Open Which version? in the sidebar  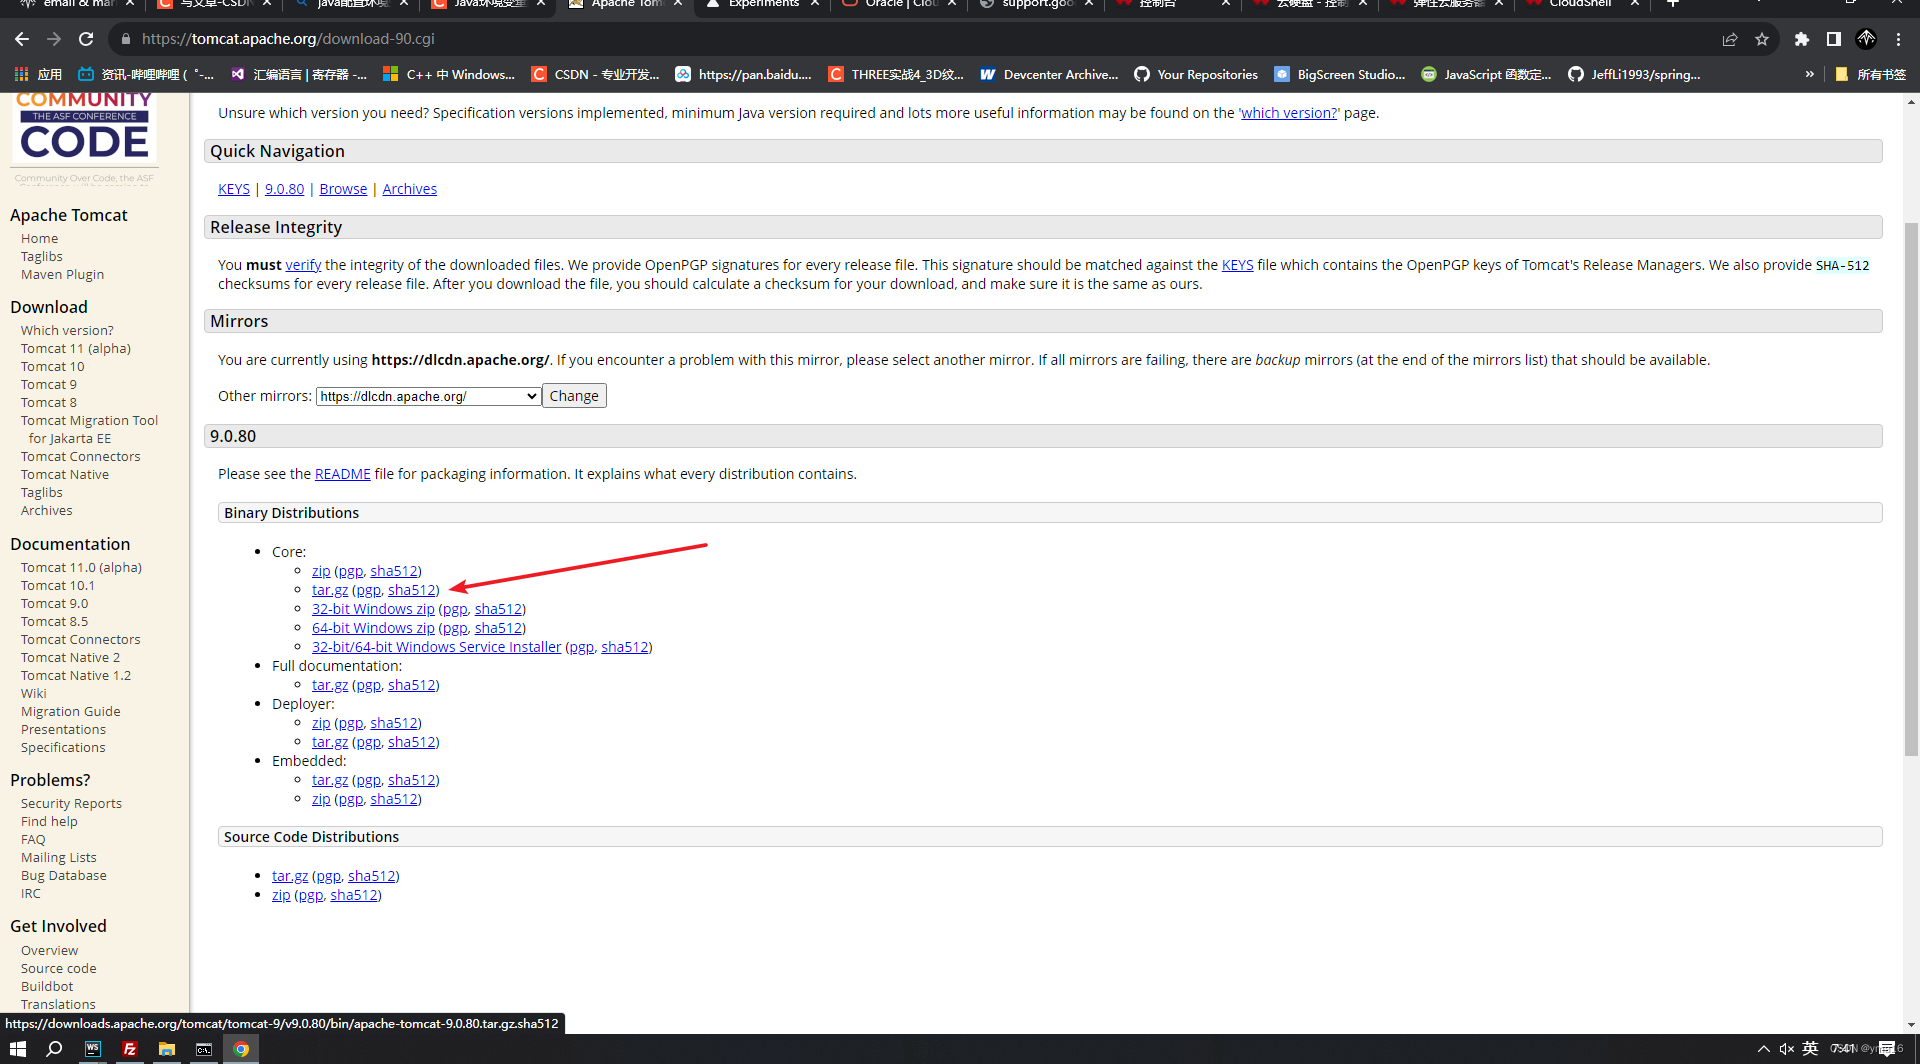click(67, 330)
